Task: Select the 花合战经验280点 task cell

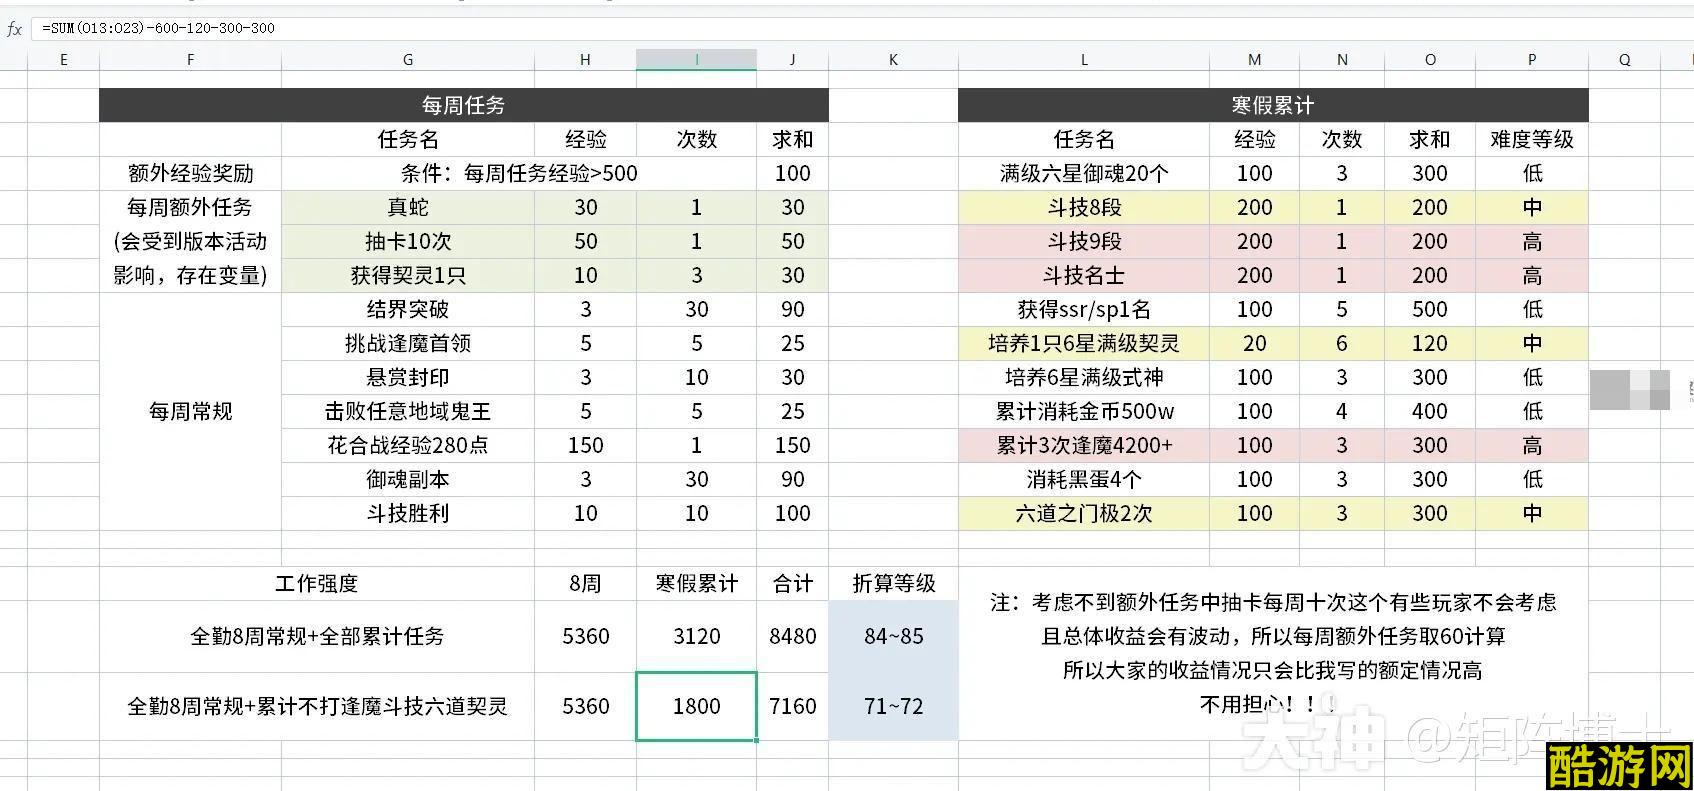Action: point(408,445)
